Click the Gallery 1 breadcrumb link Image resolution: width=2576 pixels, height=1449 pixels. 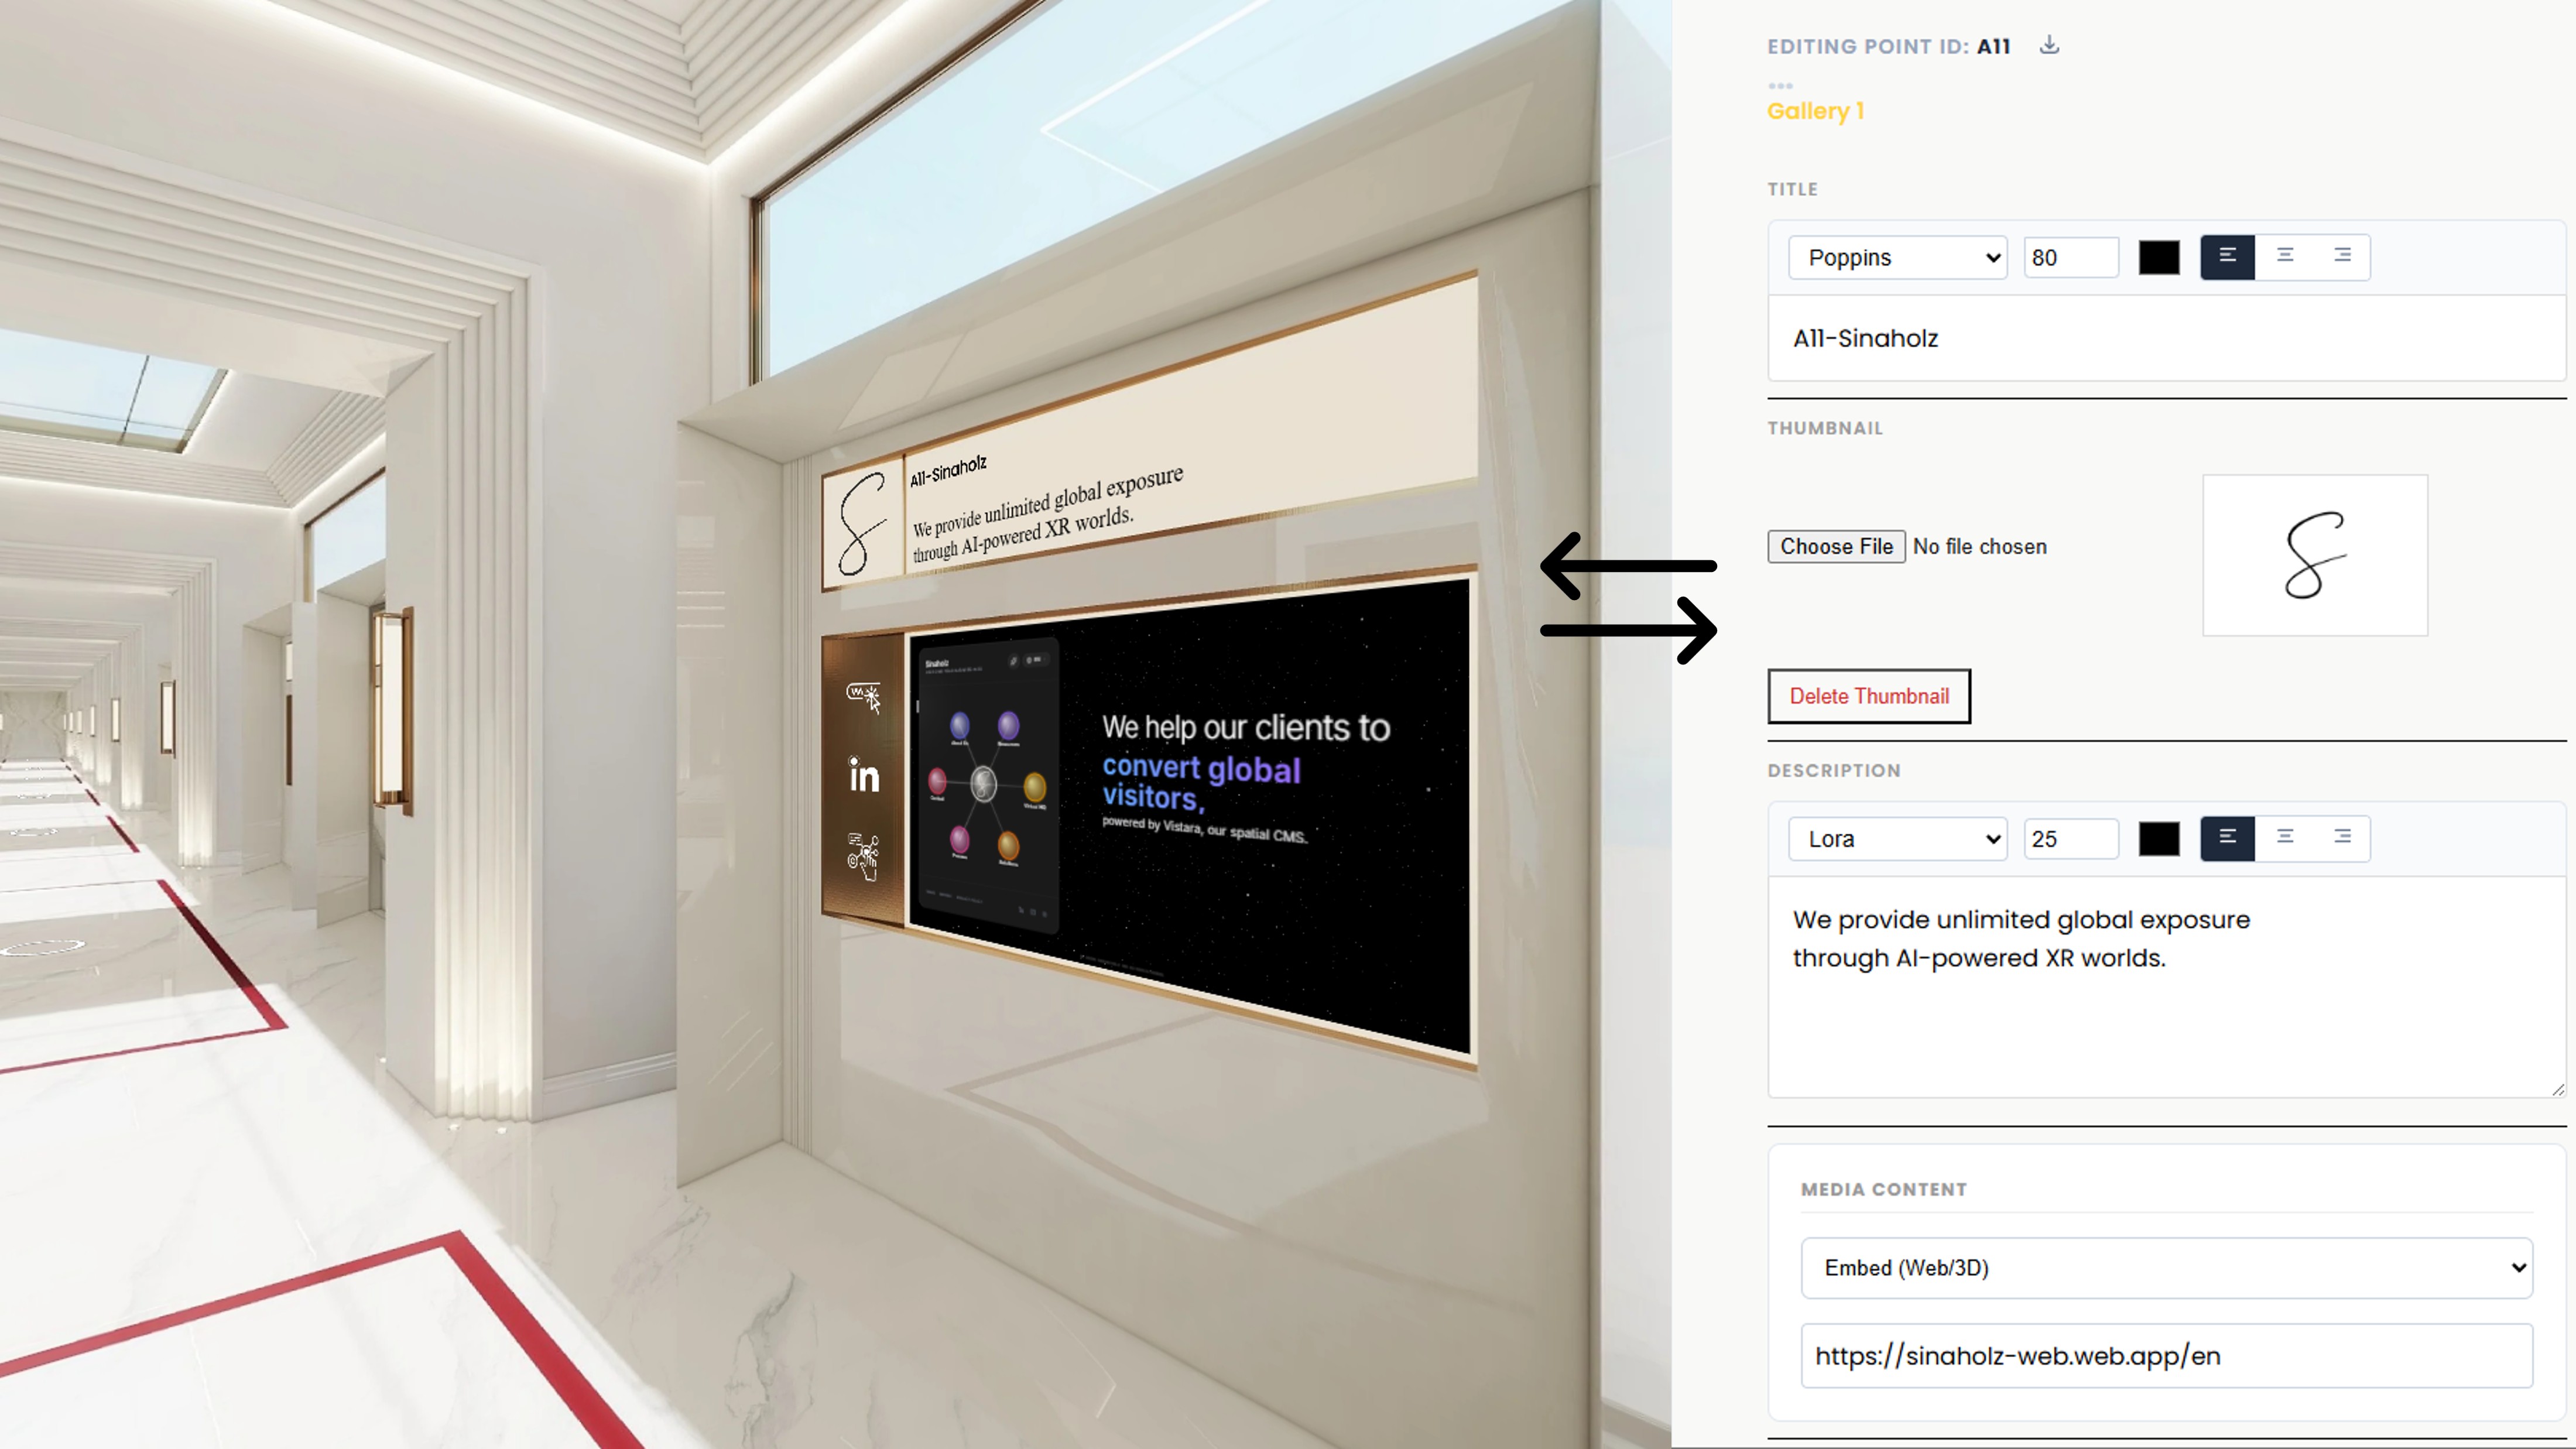pos(1815,111)
